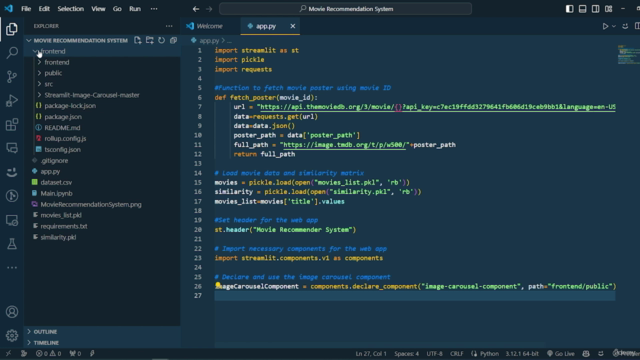Open additional activity bar views ellipsis
Viewport: 640px width, 360px height.
point(12,268)
